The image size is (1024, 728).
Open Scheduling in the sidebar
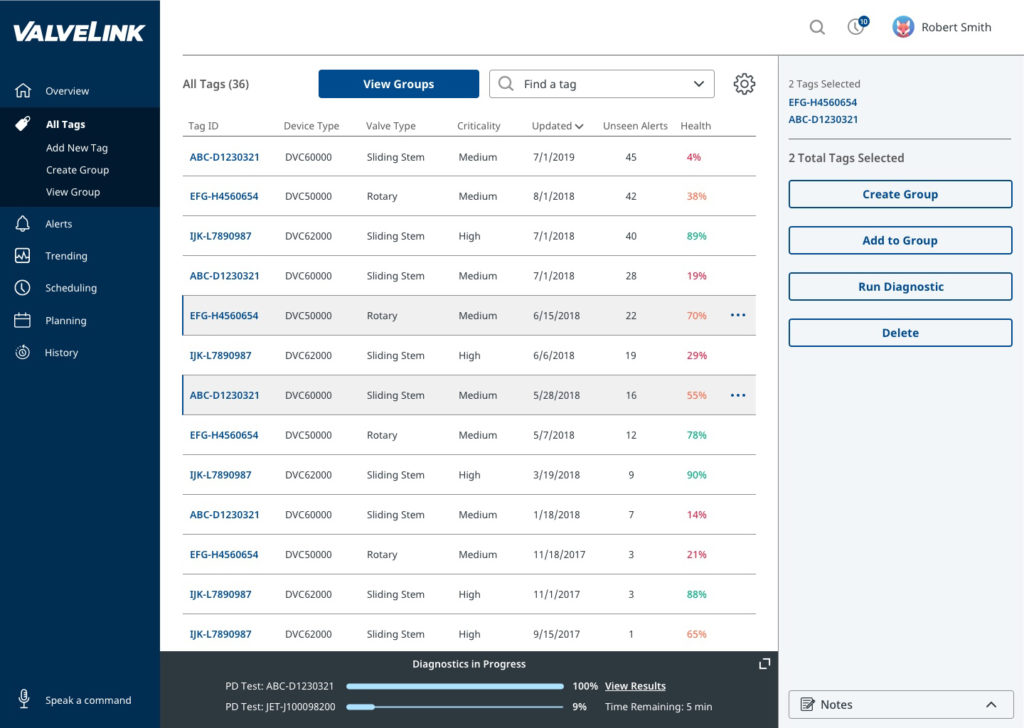pos(70,288)
